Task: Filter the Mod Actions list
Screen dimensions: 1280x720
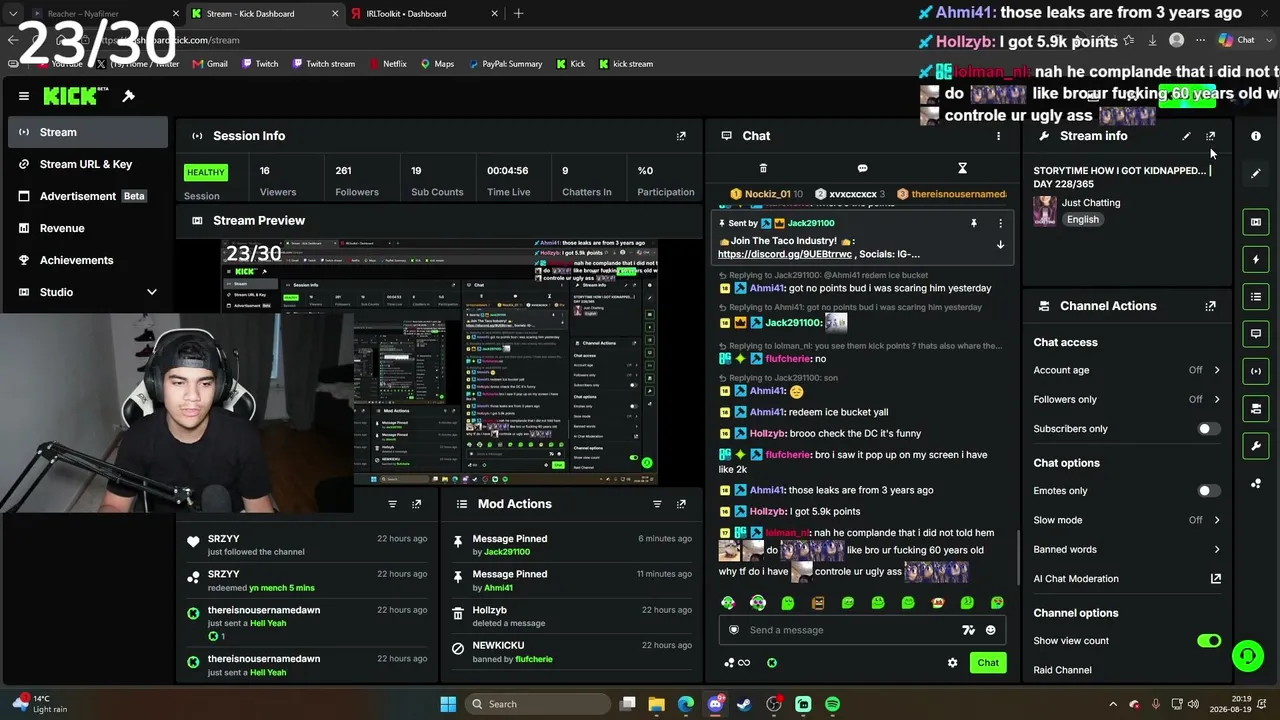Action: point(657,504)
